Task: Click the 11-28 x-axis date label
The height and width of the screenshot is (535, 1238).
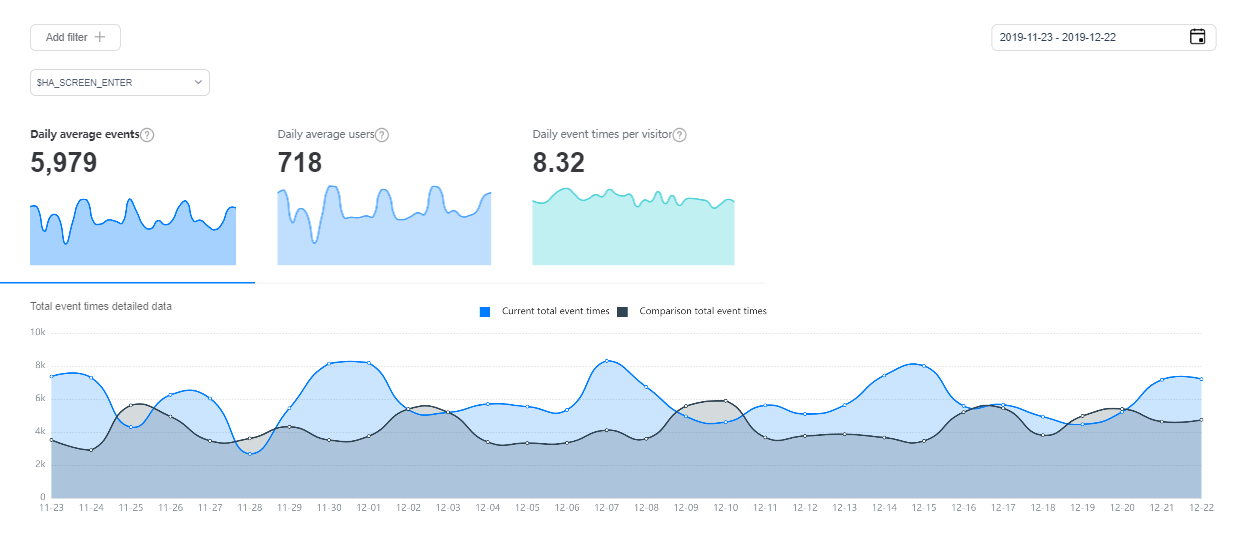Action: [x=249, y=508]
